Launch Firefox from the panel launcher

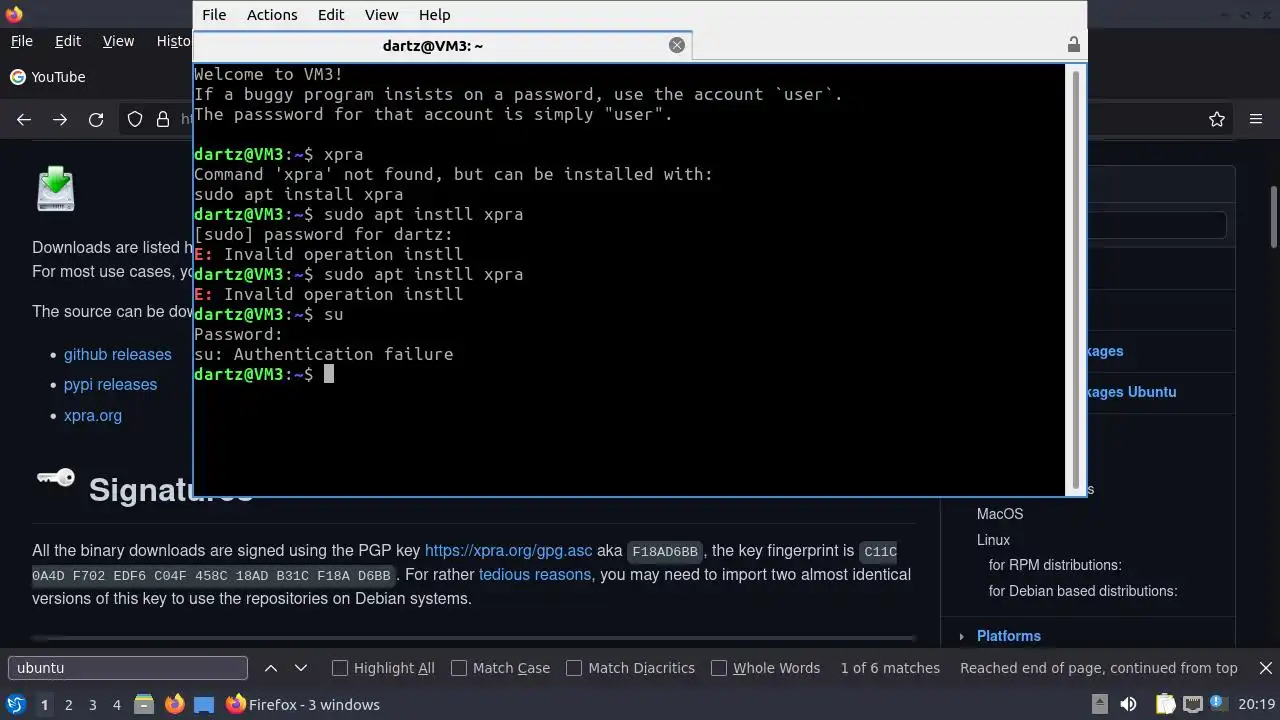point(174,705)
